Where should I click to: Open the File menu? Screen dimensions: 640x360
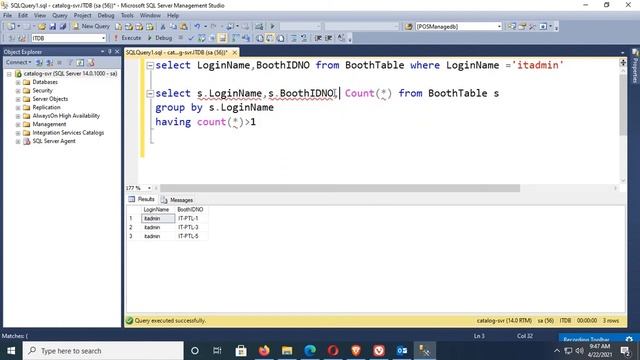(7, 16)
